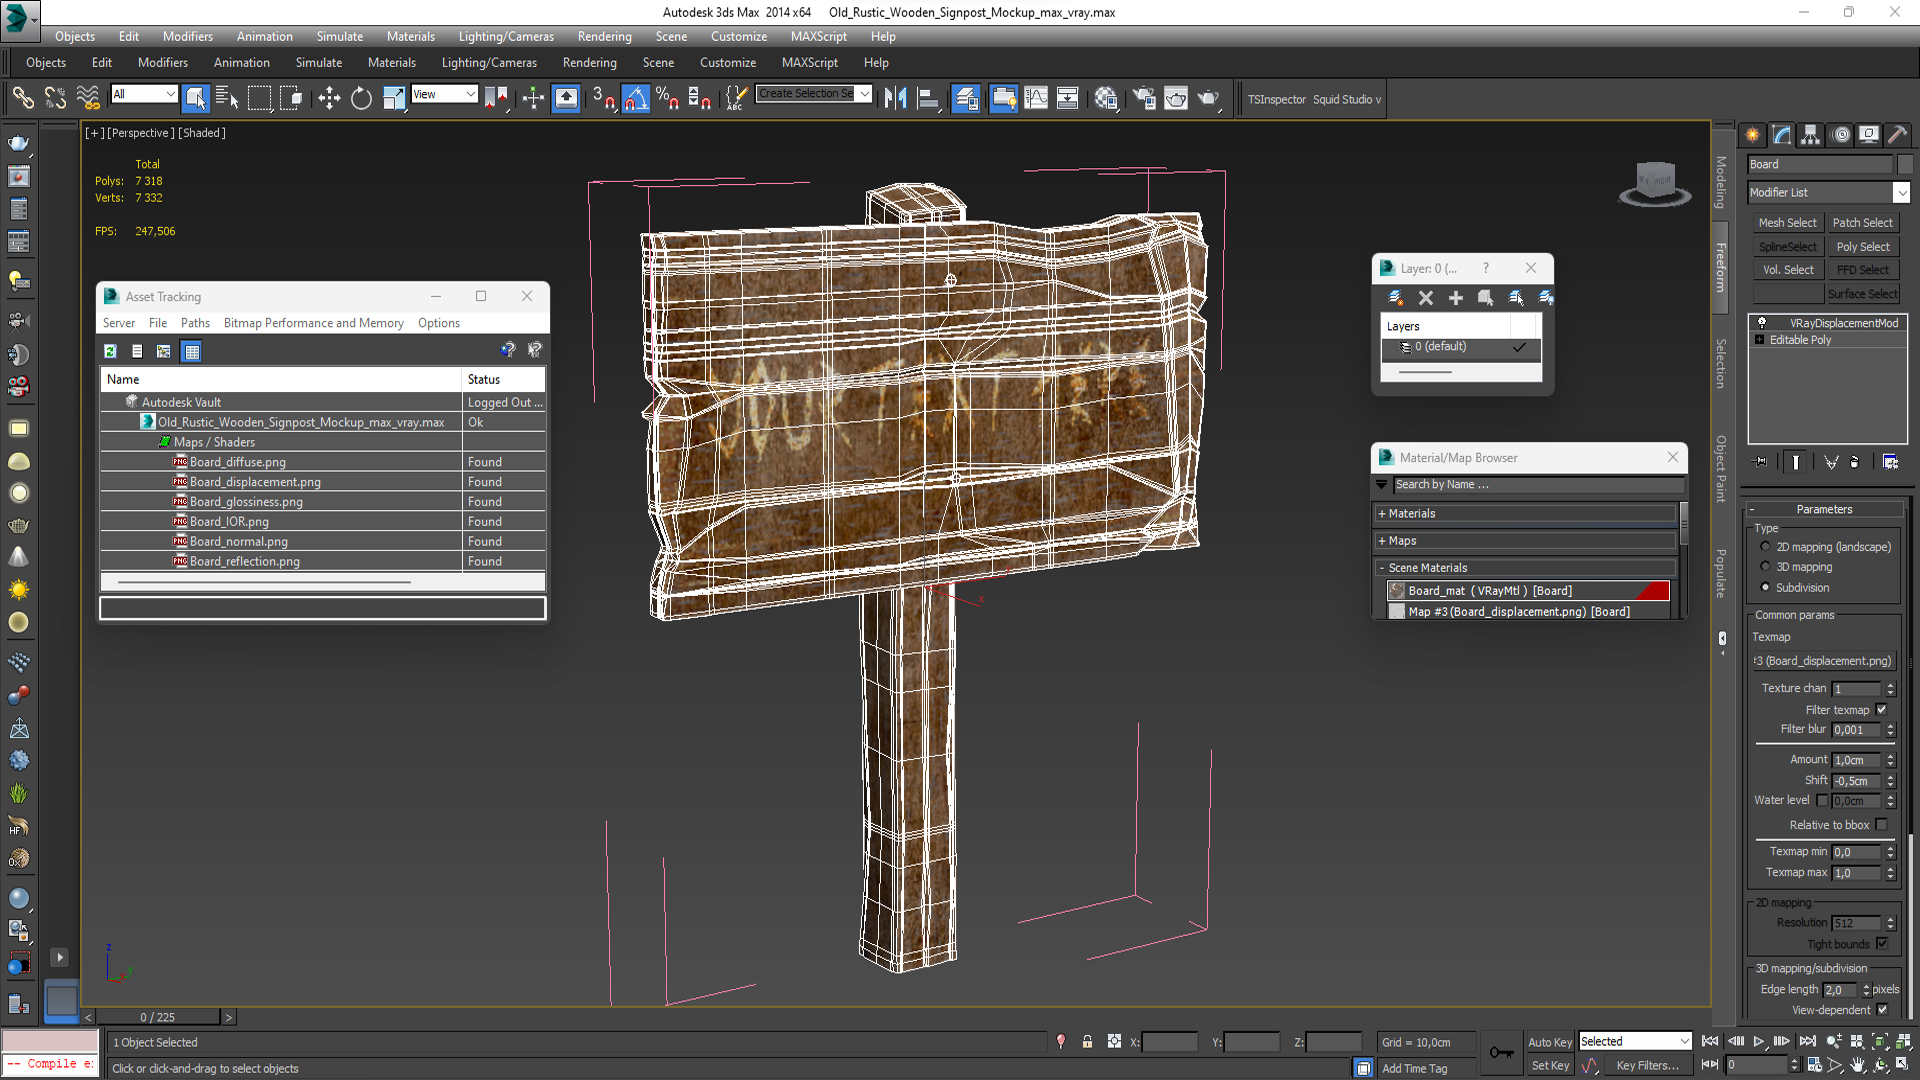Select the 3D mapping radio button
Viewport: 1920px width, 1080px height.
pos(1766,567)
